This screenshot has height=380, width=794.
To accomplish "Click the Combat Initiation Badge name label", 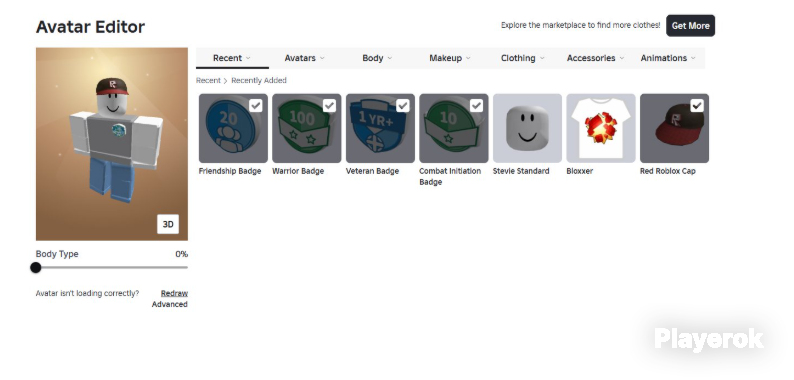I will [450, 176].
